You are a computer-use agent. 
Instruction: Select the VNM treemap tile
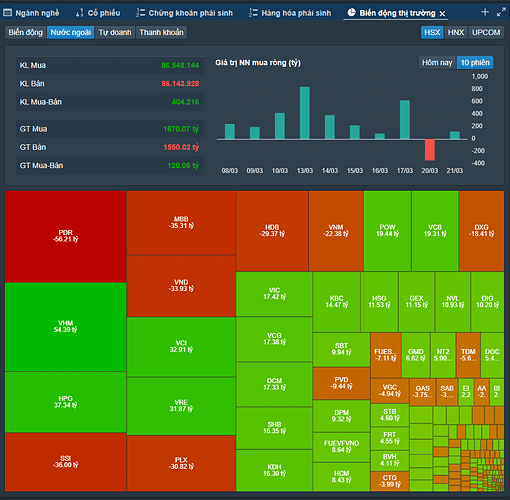(336, 231)
